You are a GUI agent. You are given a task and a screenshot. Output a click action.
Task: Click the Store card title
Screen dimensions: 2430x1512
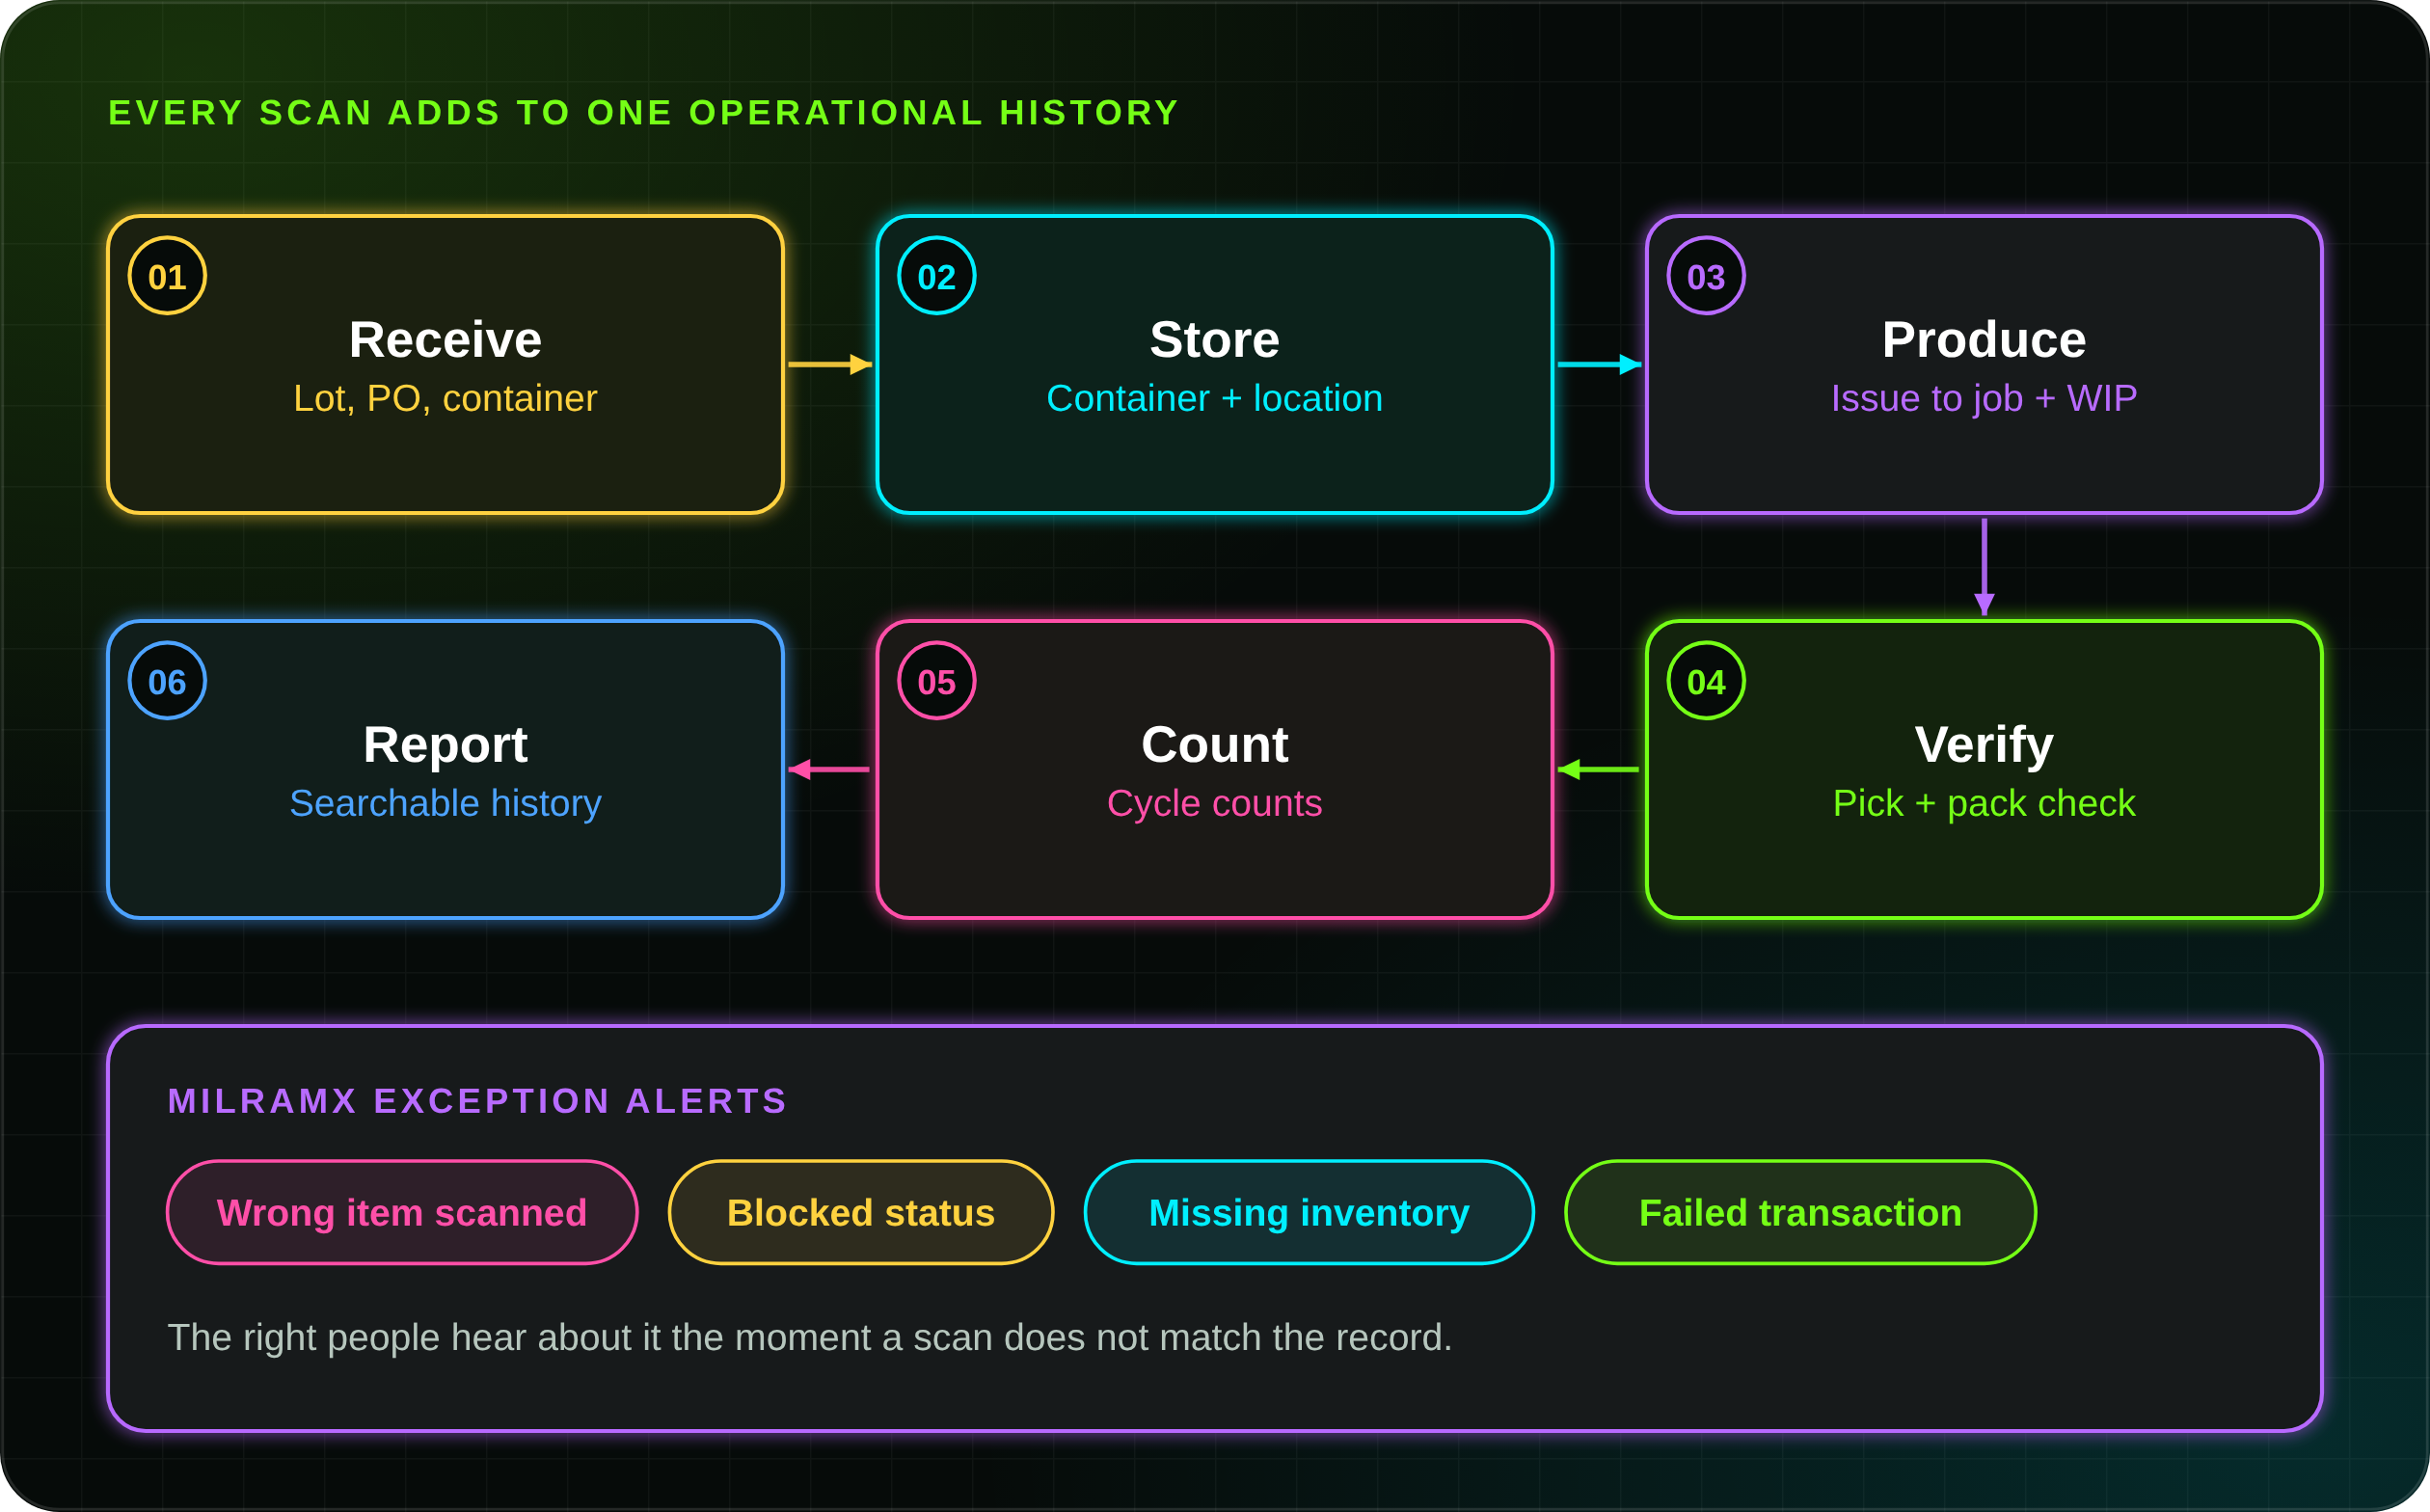pyautogui.click(x=1214, y=340)
